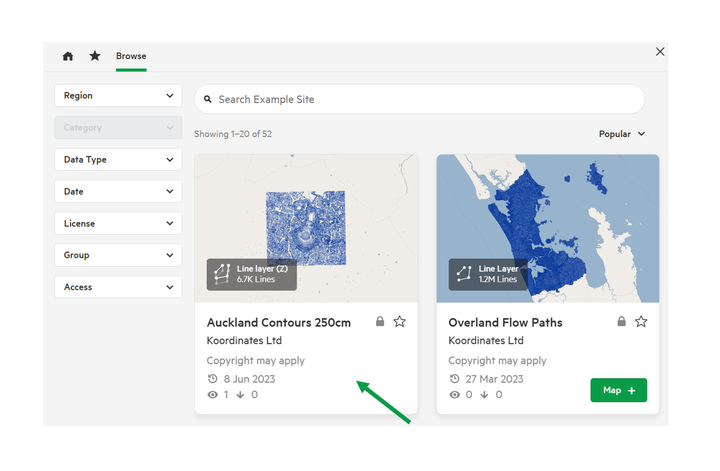Screen dimensions: 720x471
Task: Expand the License filter dropdown
Action: [x=118, y=224]
